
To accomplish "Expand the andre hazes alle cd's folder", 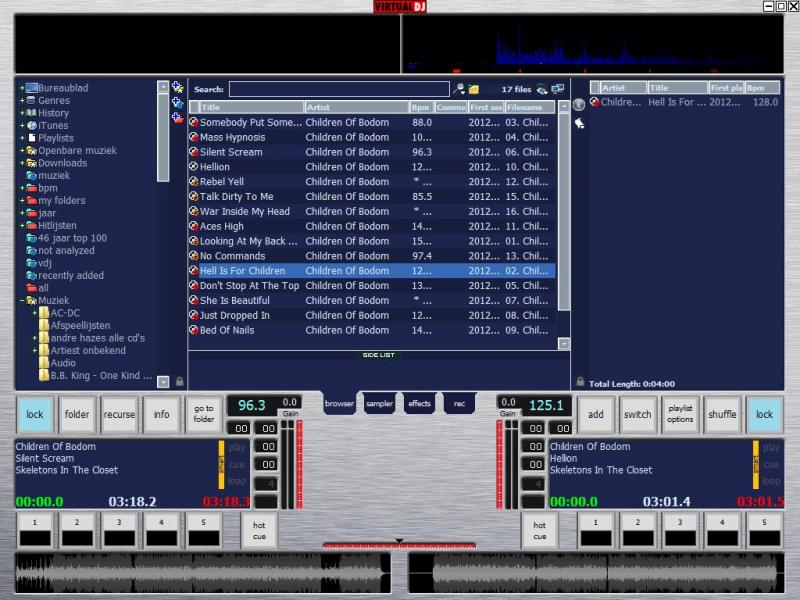I will (x=35, y=338).
